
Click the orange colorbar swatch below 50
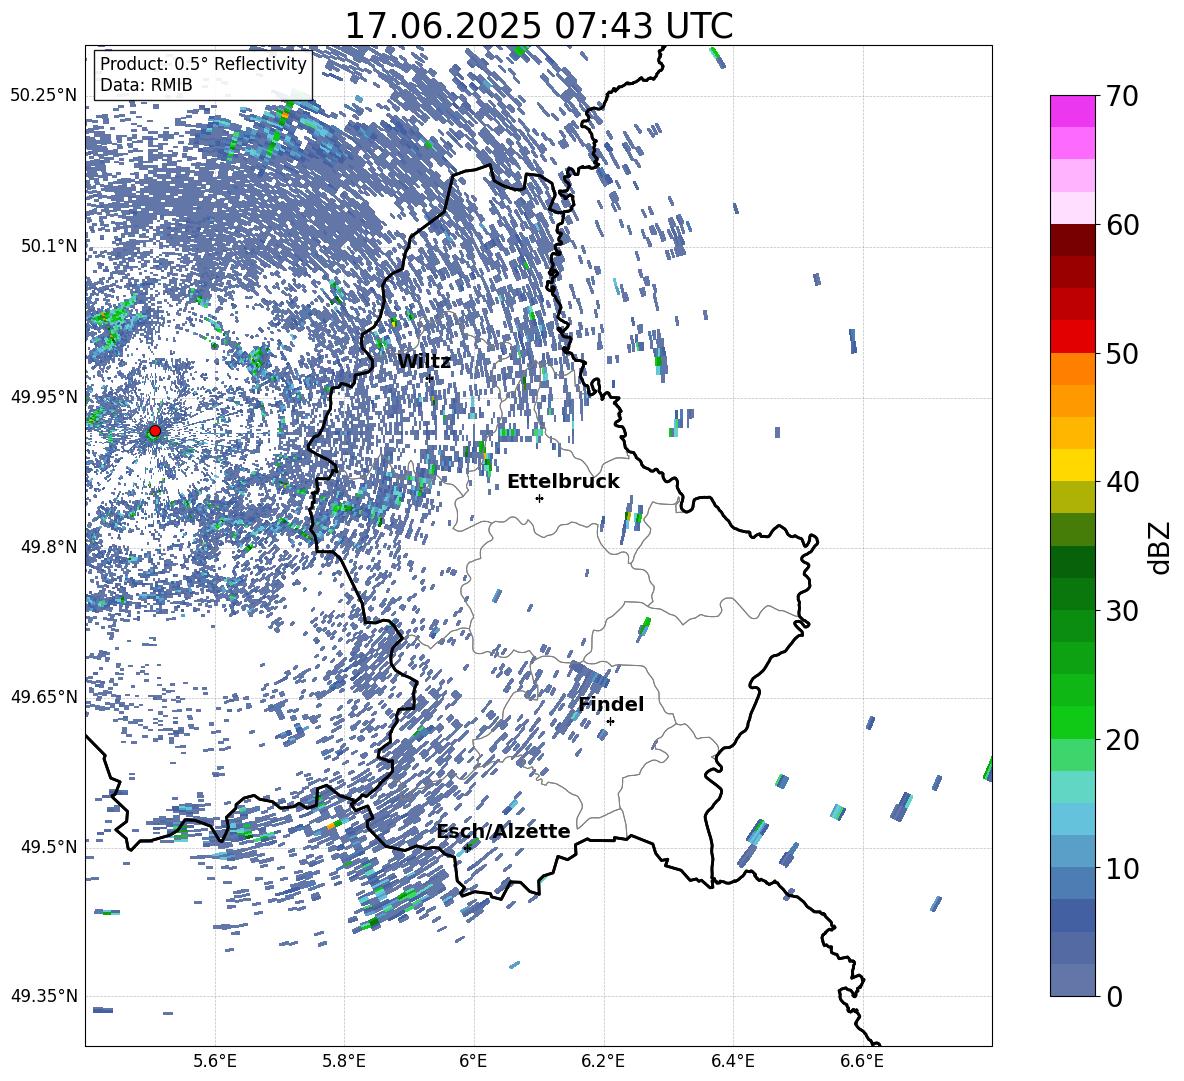(1072, 369)
